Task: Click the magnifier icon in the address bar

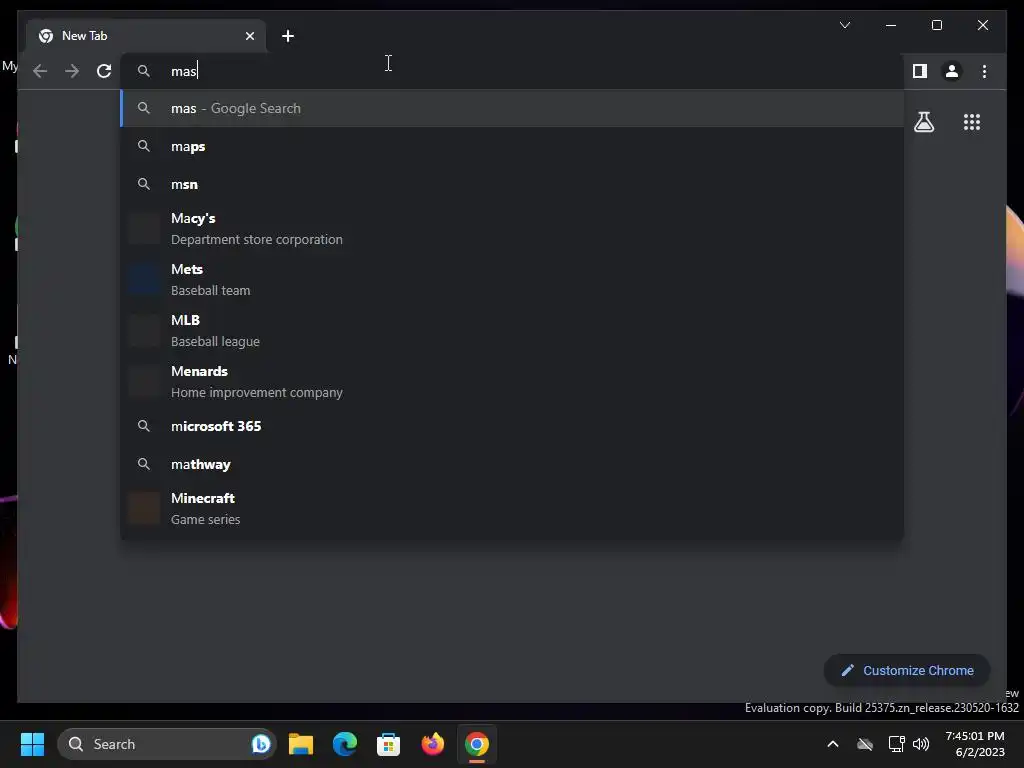Action: pyautogui.click(x=144, y=71)
